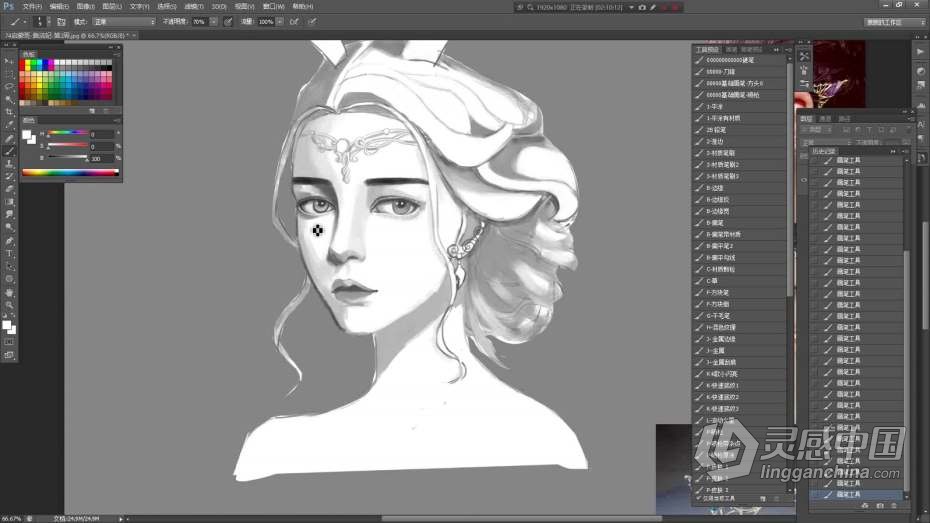Click the hue (H) slider in Color panel
Image resolution: width=930 pixels, height=523 pixels.
tap(68, 133)
